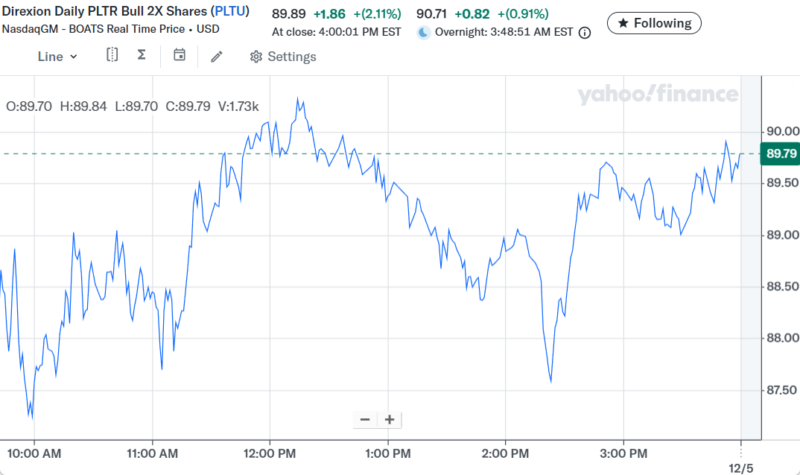The height and width of the screenshot is (475, 800).
Task: Click the Settings gear icon
Action: tap(256, 57)
